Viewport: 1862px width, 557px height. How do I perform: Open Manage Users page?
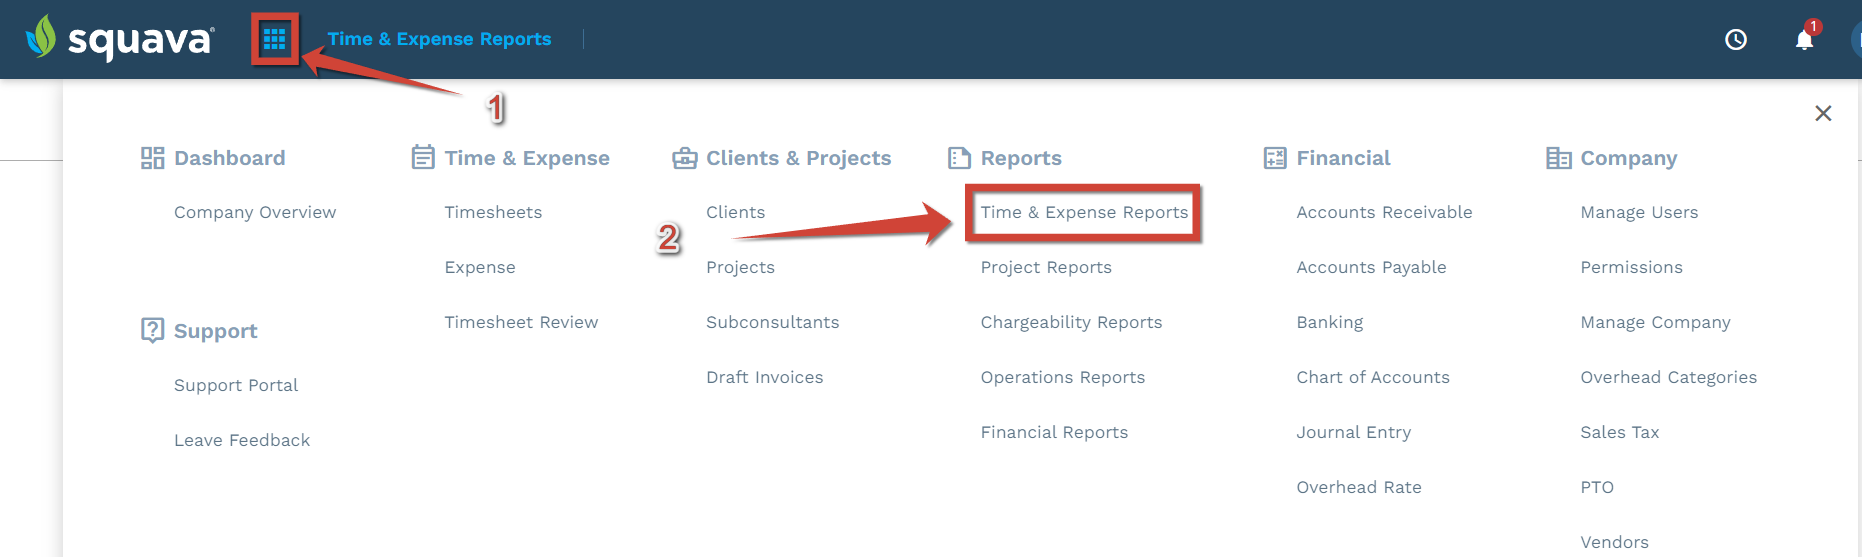tap(1639, 212)
